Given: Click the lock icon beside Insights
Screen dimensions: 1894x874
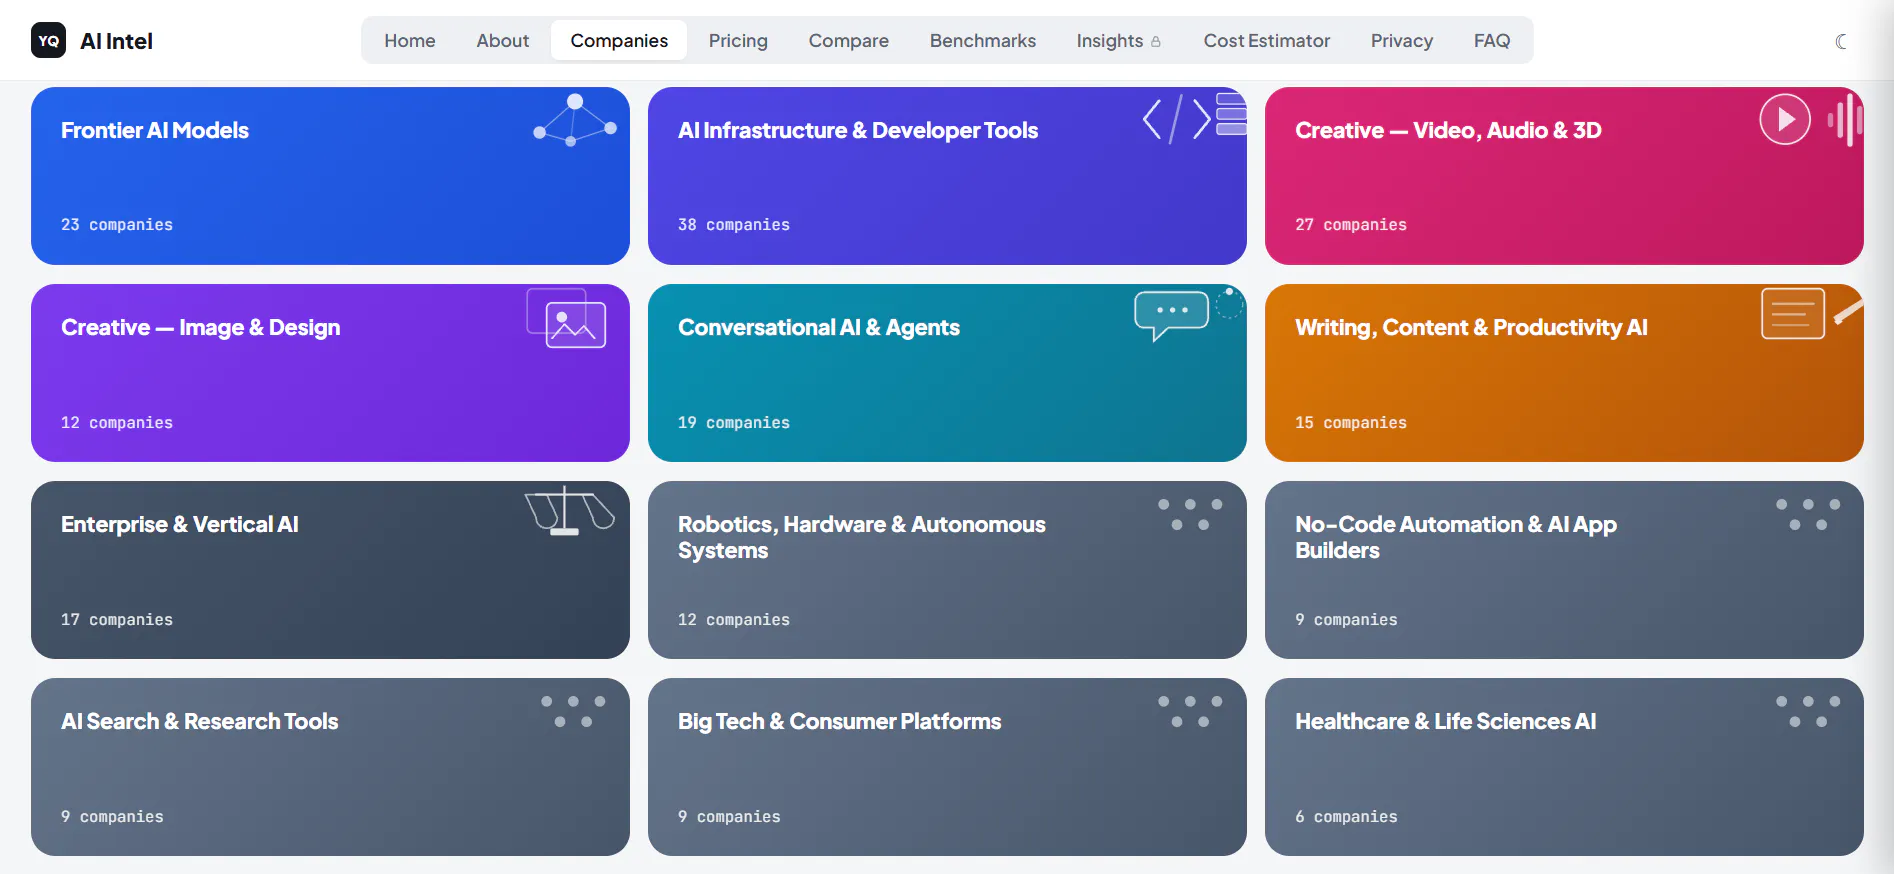Looking at the screenshot, I should [1156, 42].
